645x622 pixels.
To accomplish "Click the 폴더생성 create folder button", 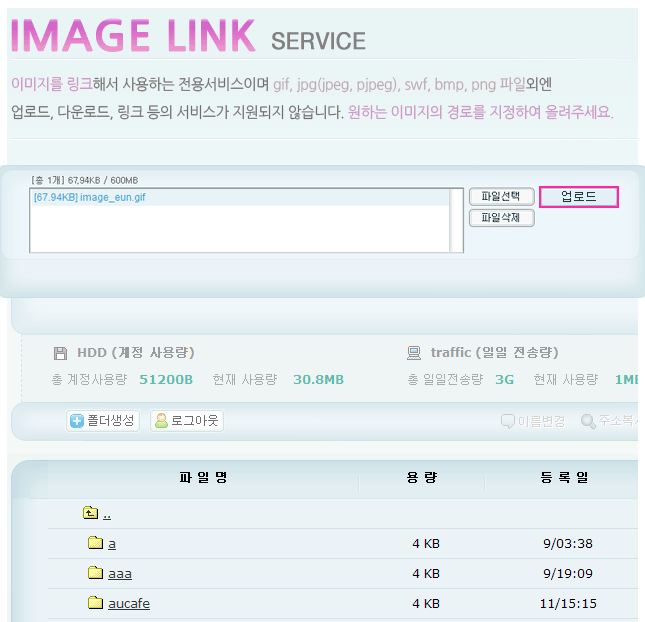I will pos(102,421).
